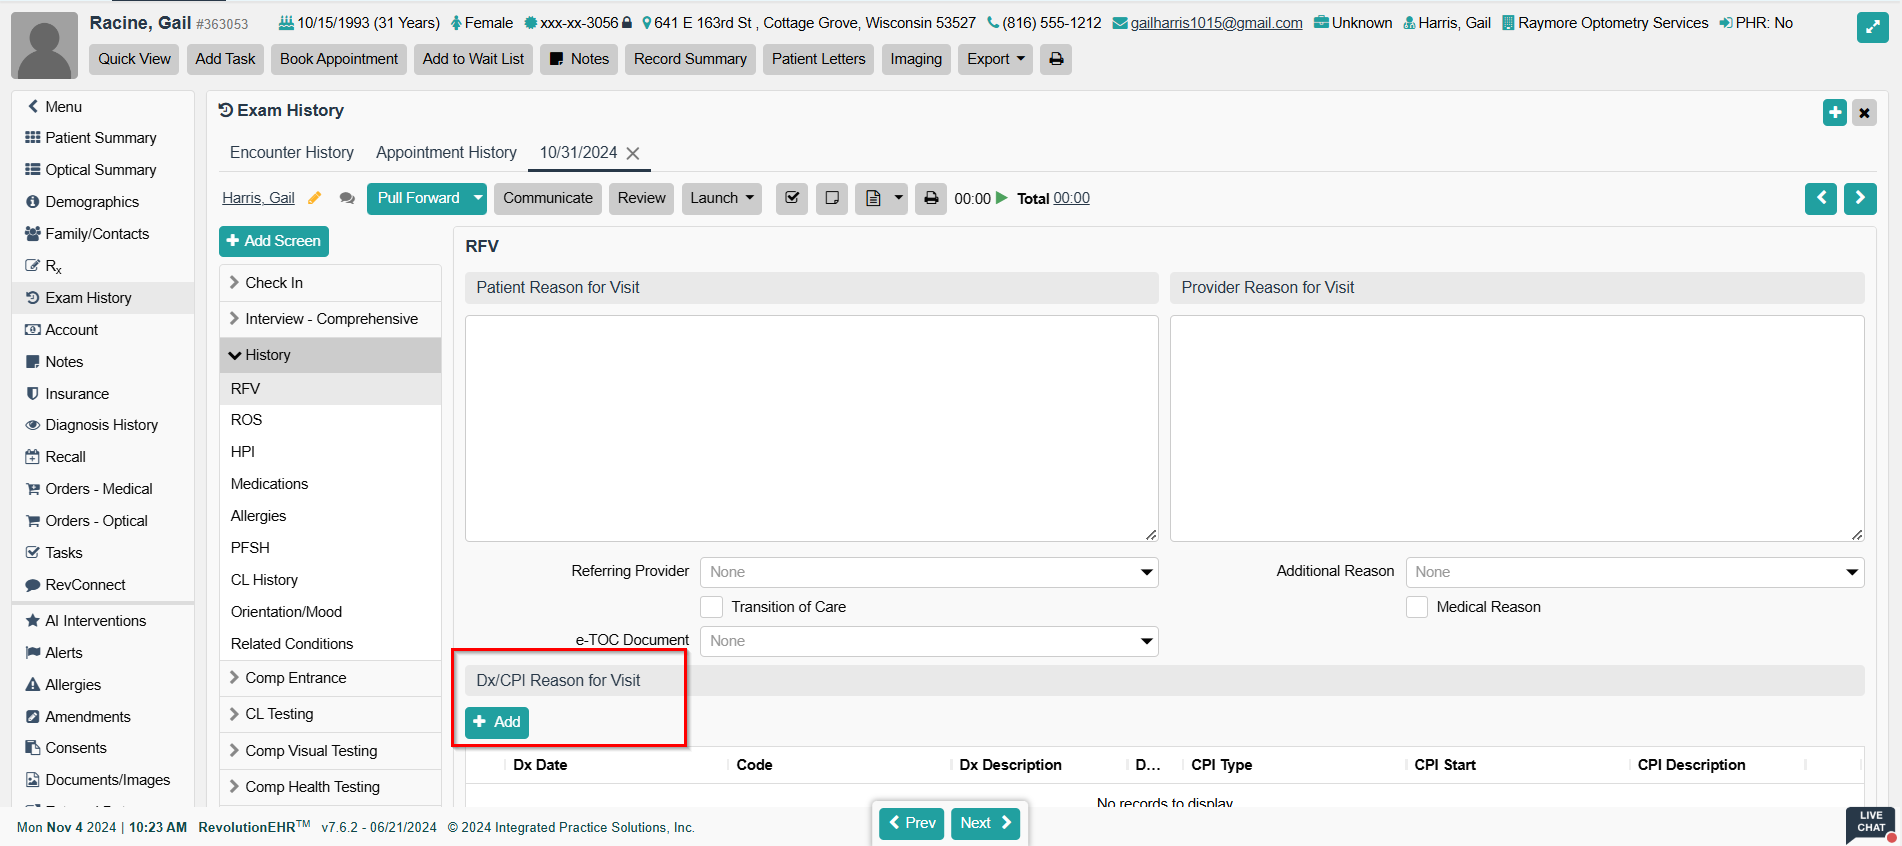
Task: Check the Medical Reason checkbox
Action: 1417,607
